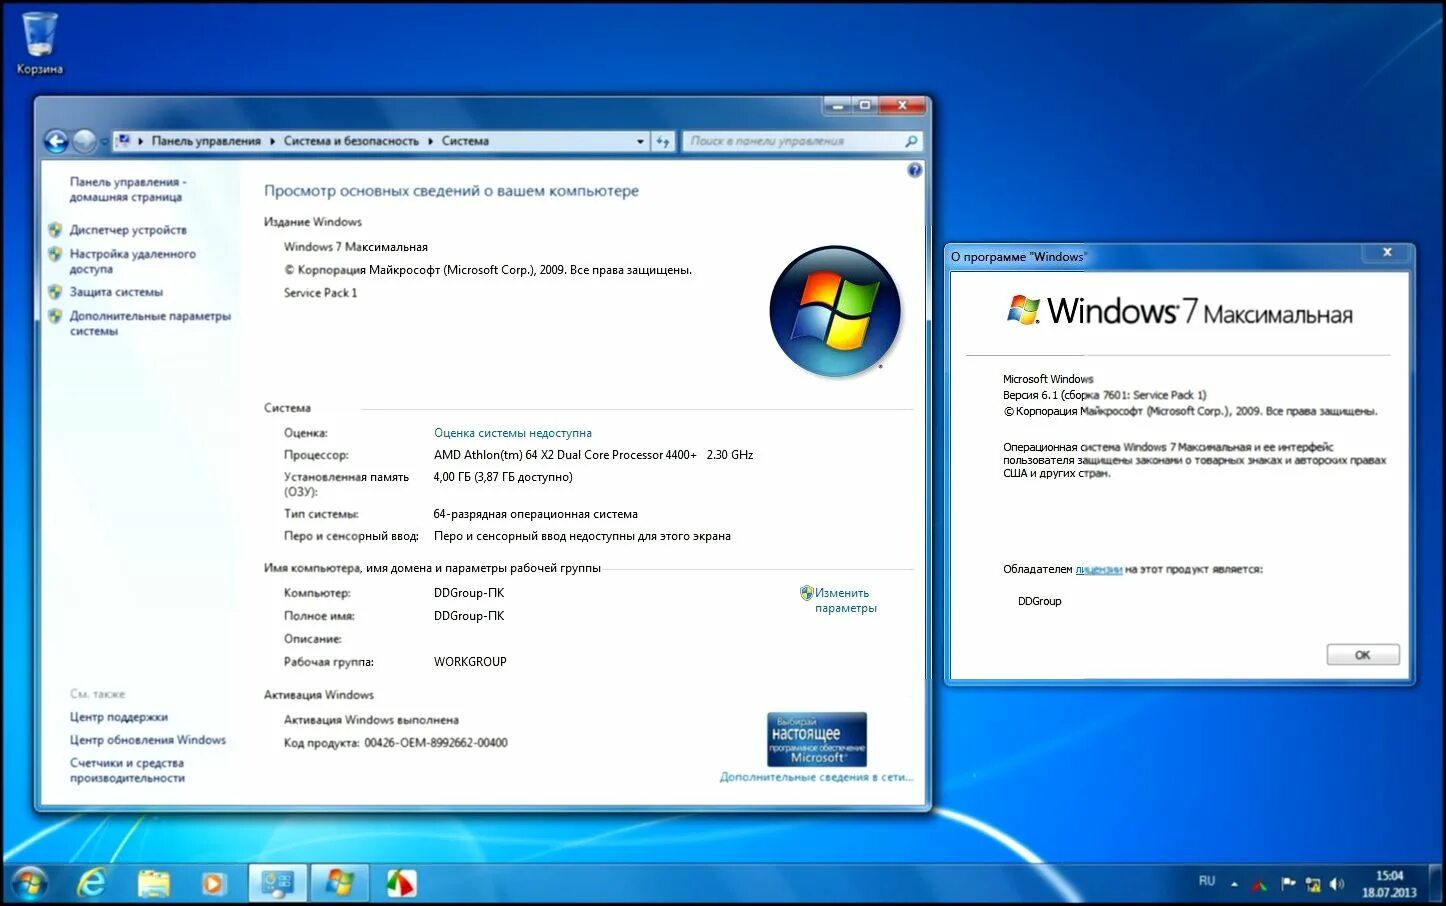Show hidden tray icons arrow
Screen dimensions: 1446x906
1234,884
